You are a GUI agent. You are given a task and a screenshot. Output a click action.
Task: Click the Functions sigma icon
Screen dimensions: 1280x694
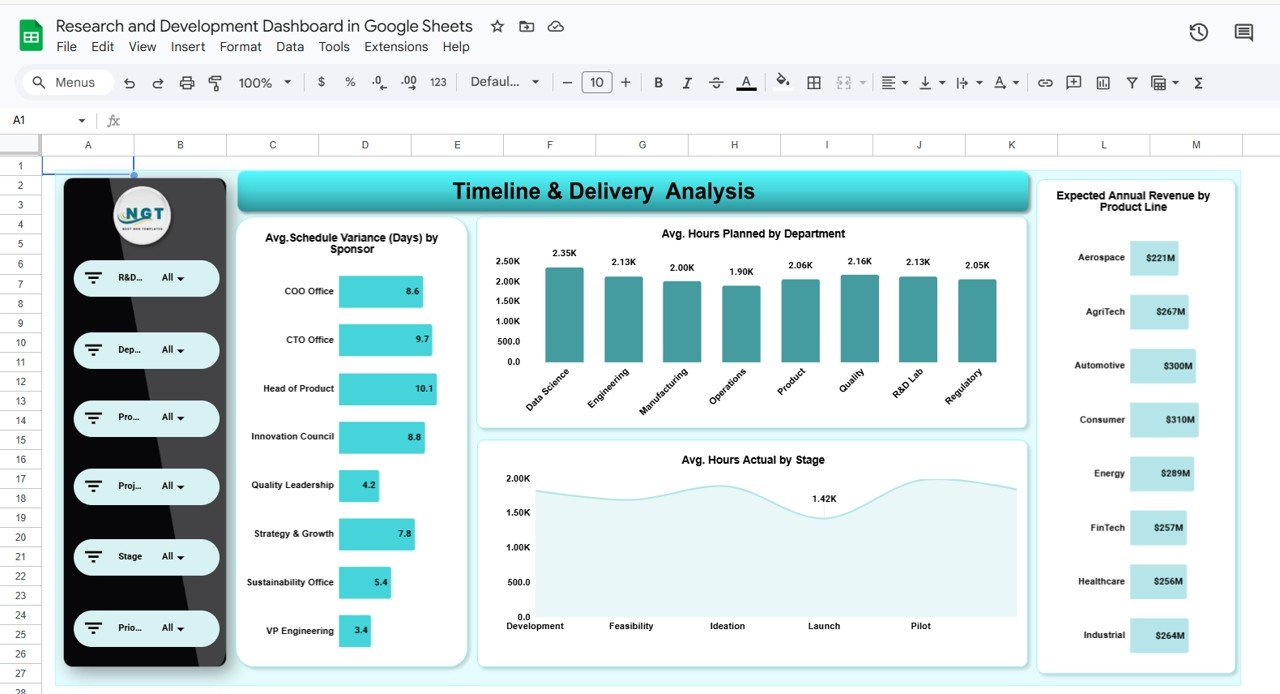click(x=1198, y=82)
